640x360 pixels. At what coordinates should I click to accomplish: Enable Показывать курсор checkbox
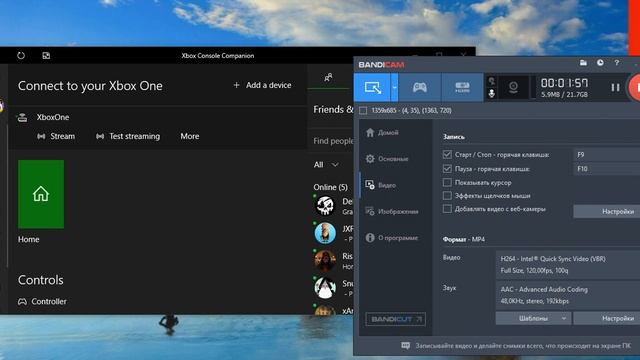point(447,182)
